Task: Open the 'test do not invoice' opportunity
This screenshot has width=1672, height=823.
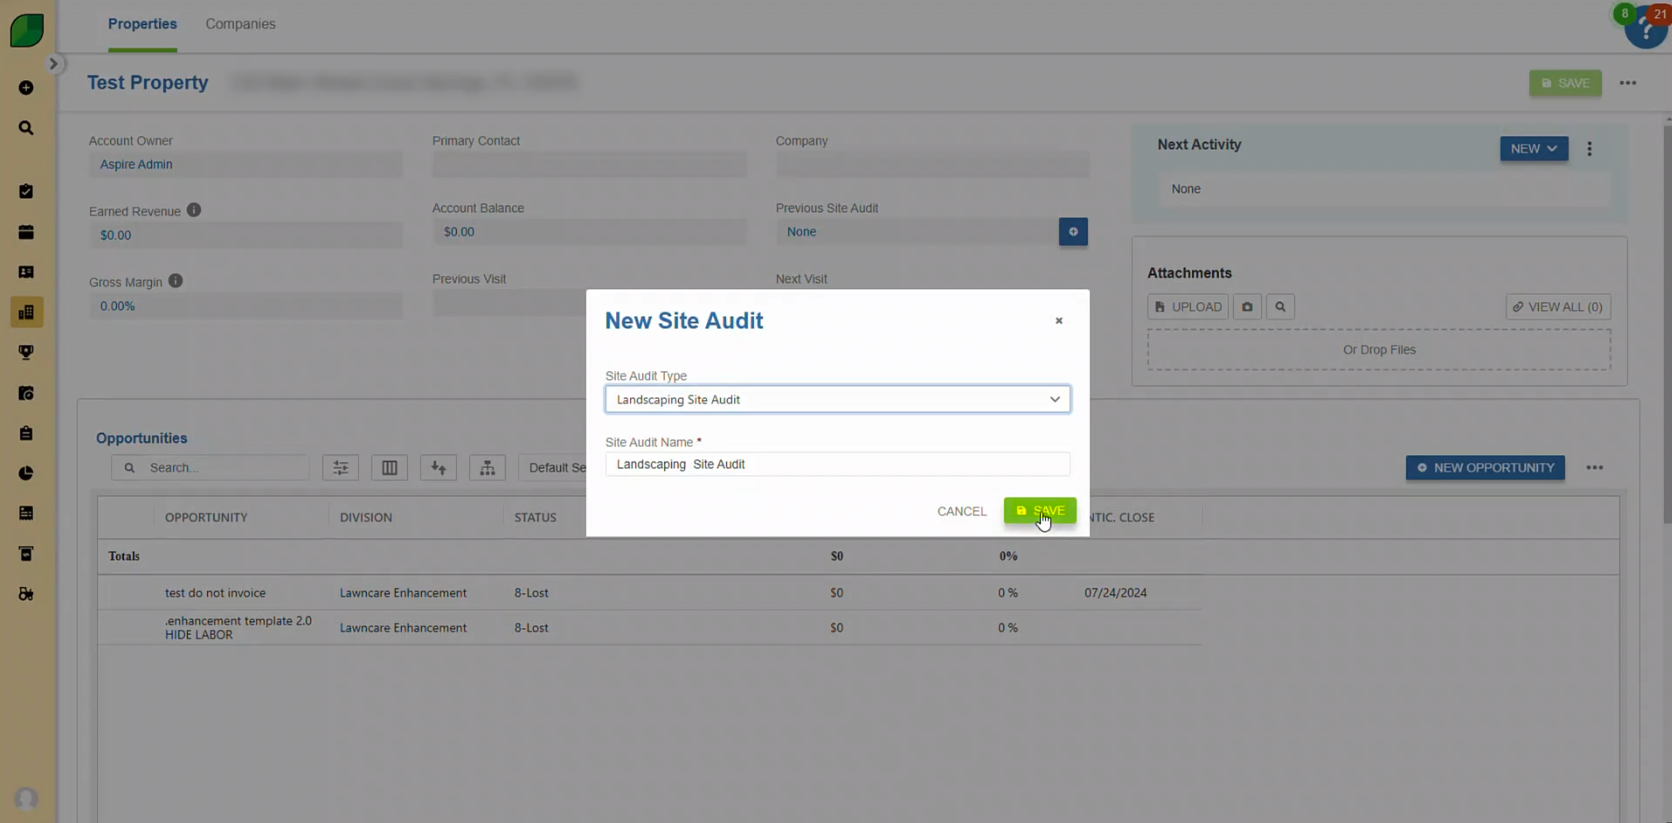Action: pyautogui.click(x=215, y=593)
